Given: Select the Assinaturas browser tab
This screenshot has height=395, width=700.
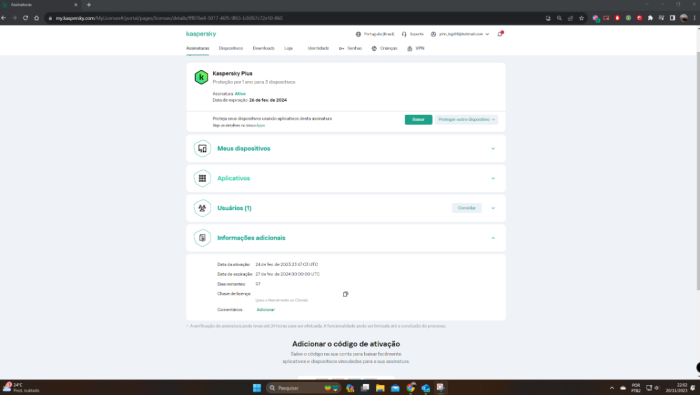Looking at the screenshot, I should pyautogui.click(x=40, y=4).
